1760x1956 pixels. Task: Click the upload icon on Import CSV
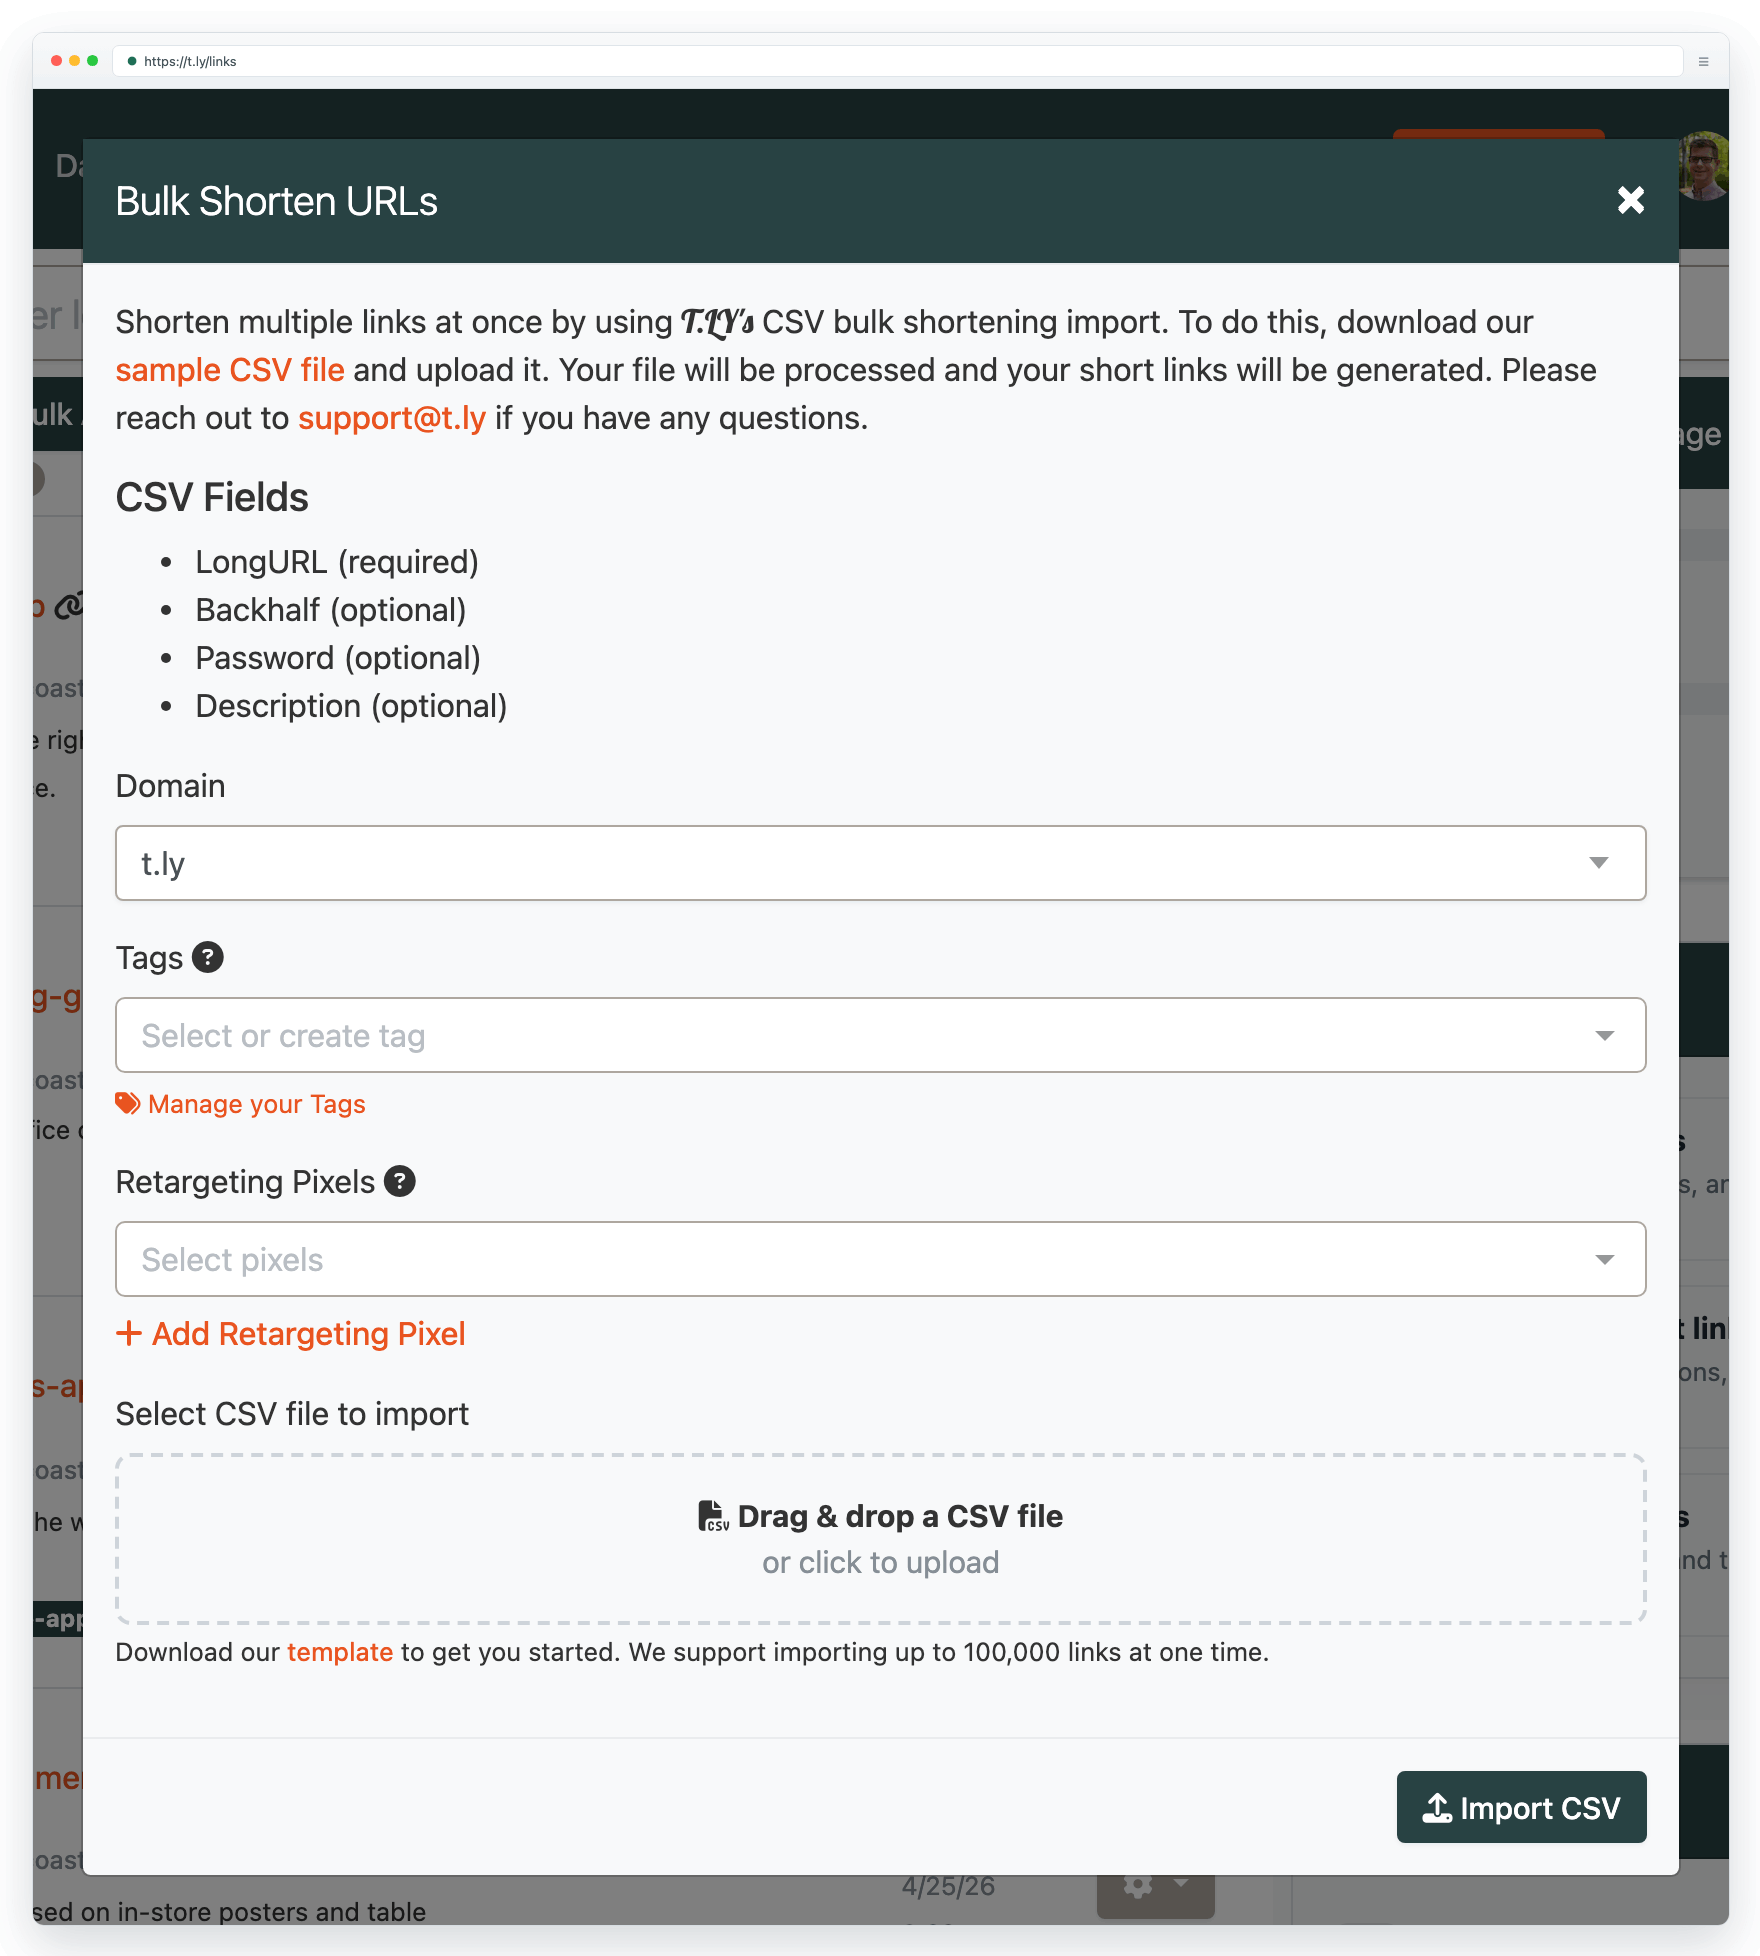[1437, 1807]
